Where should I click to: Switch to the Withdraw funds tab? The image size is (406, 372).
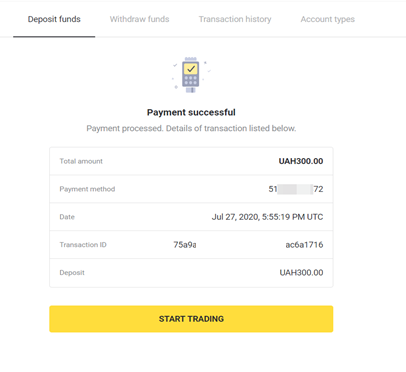click(139, 19)
